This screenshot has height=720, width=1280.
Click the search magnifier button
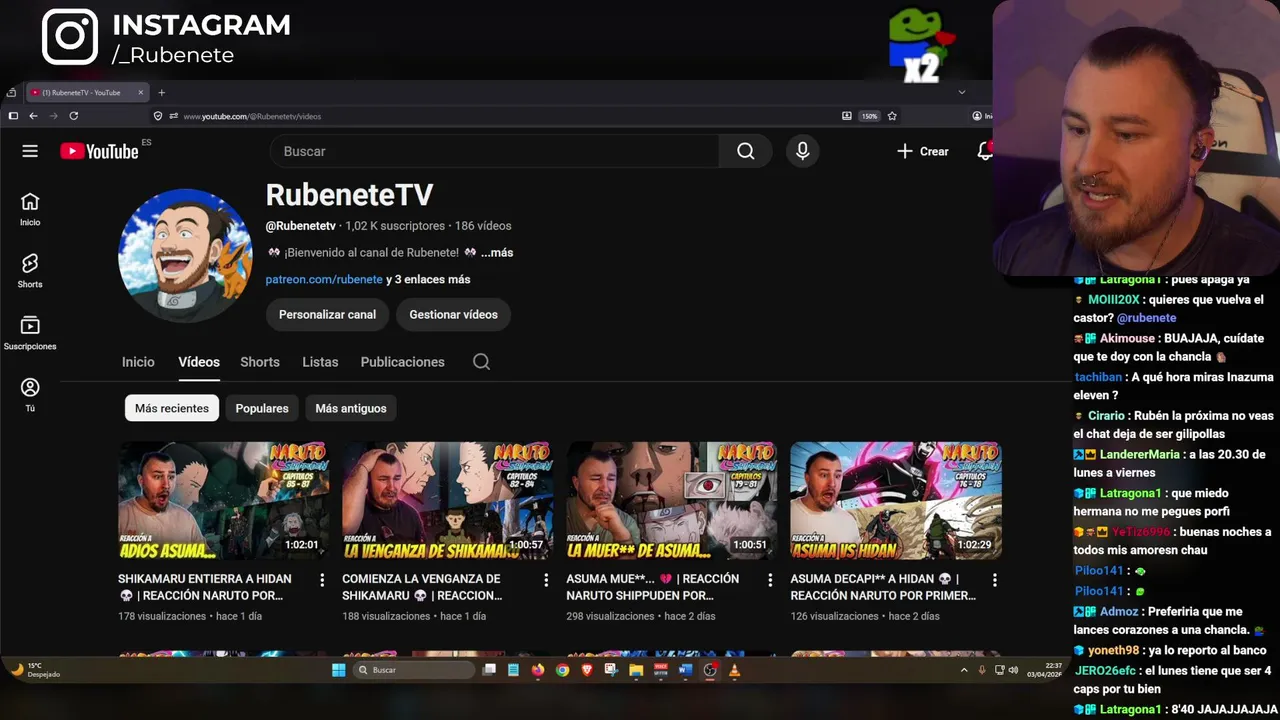(746, 151)
